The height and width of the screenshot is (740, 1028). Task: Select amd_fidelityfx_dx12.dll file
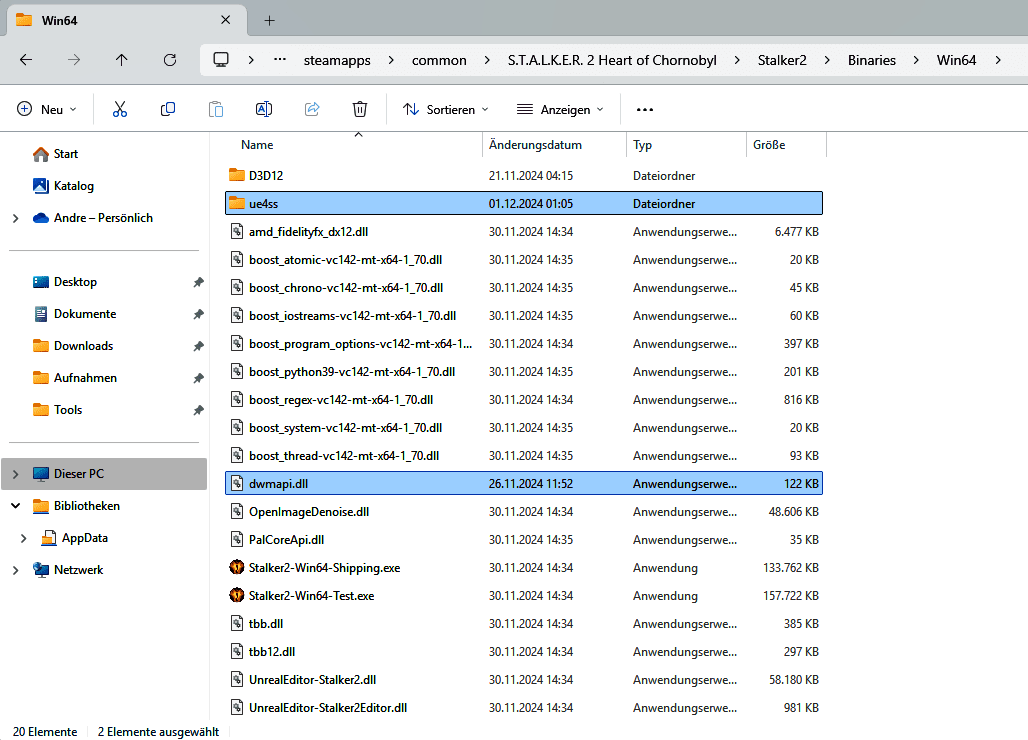click(524, 232)
